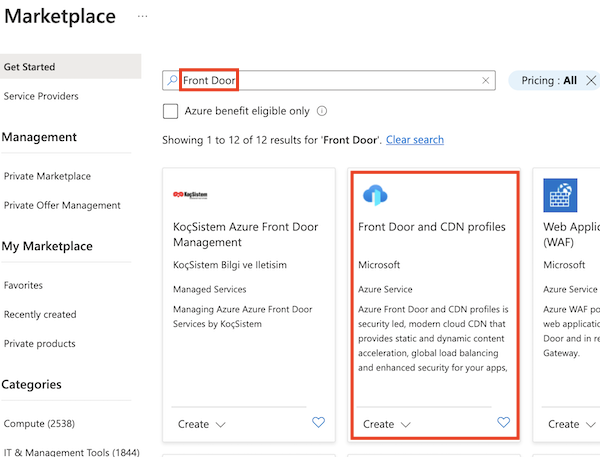Select Get Started in sidebar
This screenshot has width=600, height=457.
tap(70, 67)
